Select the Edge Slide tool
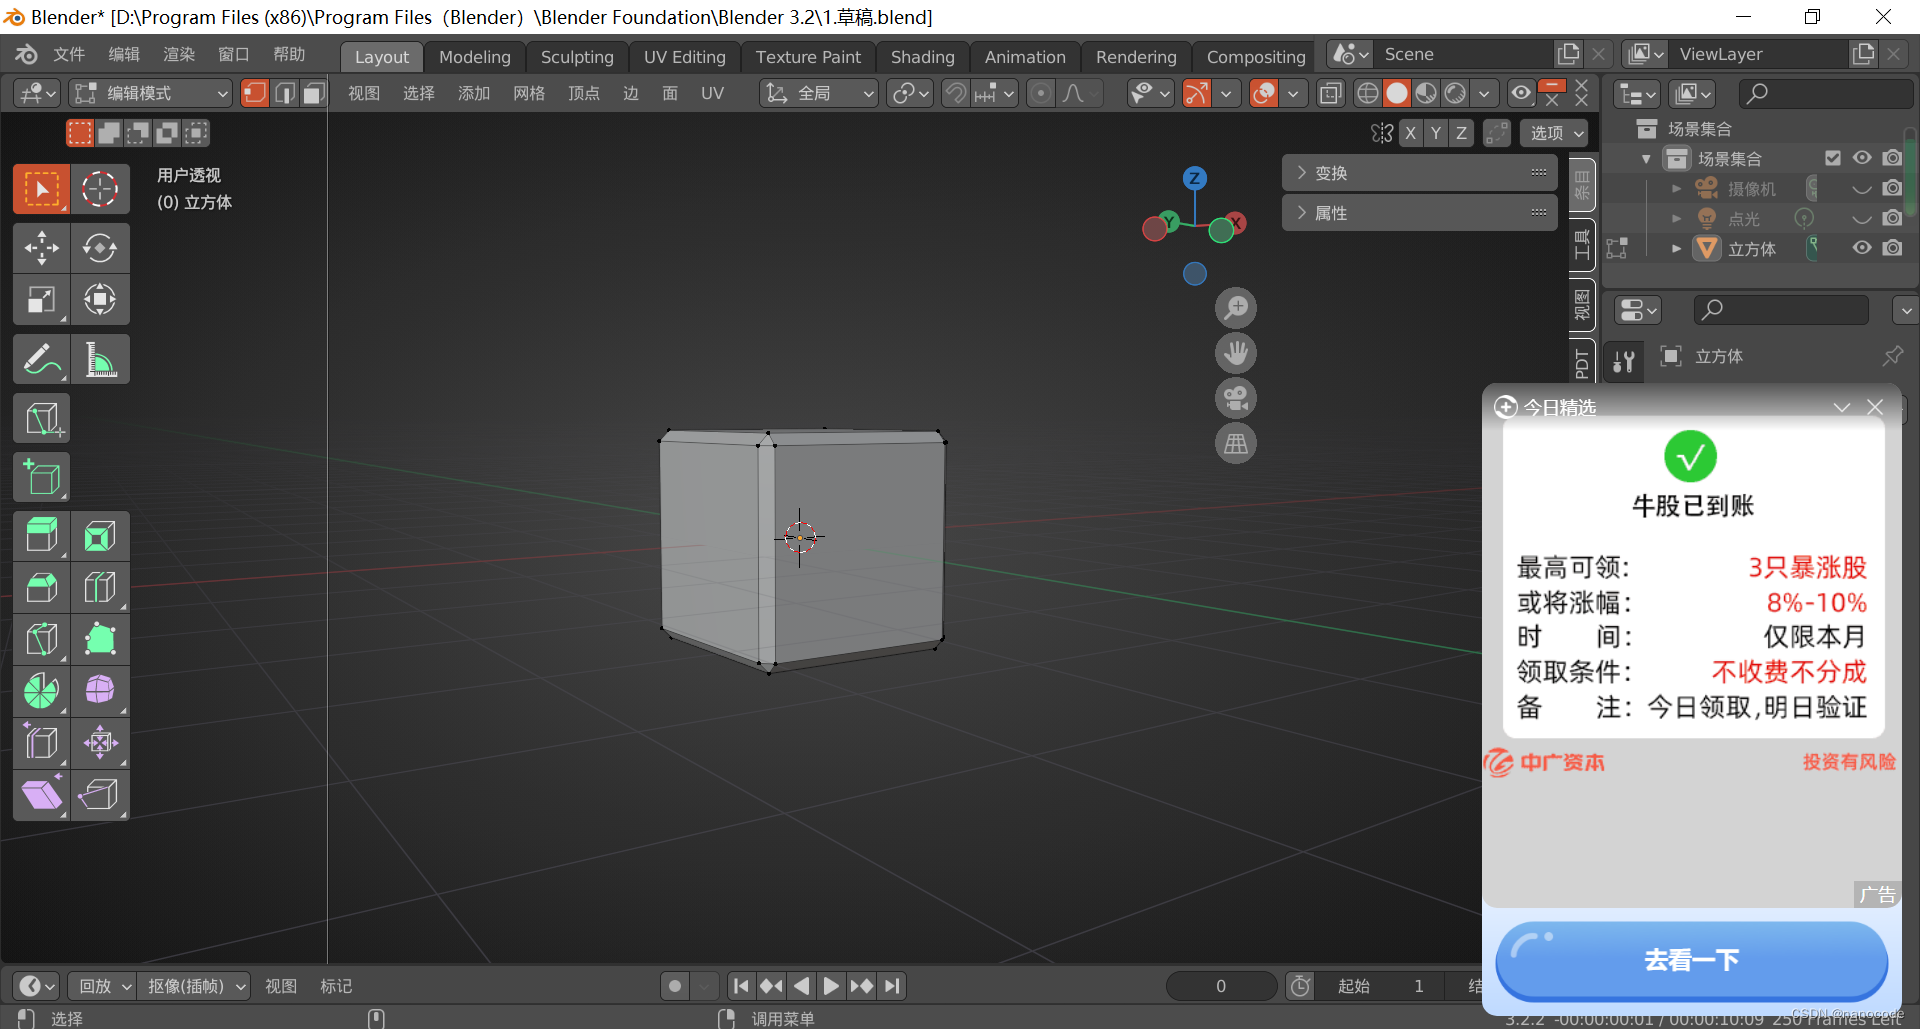The width and height of the screenshot is (1920, 1029). (41, 743)
